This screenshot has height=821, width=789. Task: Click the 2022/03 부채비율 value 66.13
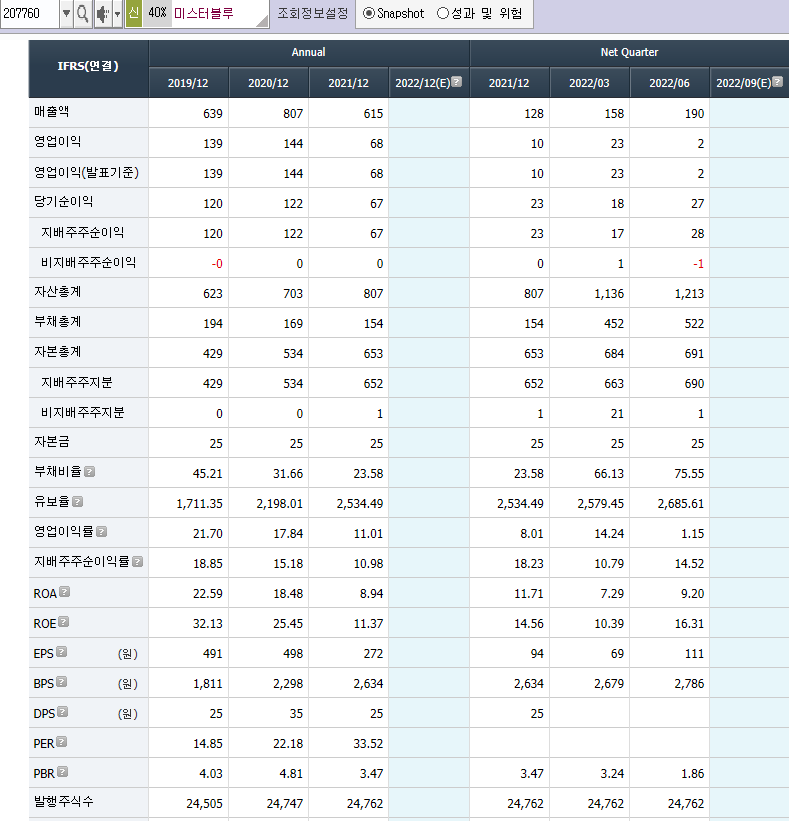(x=609, y=474)
